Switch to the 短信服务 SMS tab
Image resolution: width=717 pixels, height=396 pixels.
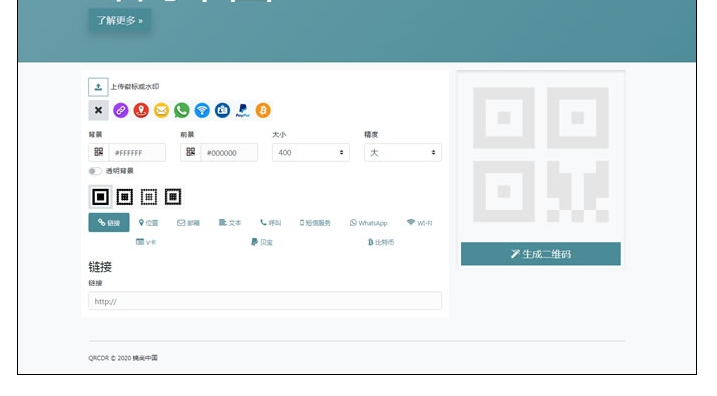click(x=315, y=223)
